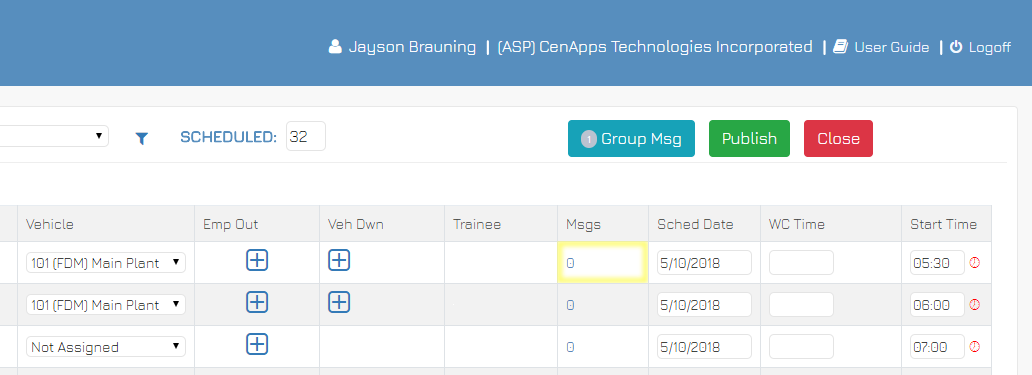Click red clock icon next to 06:00
Viewport: 1032px width, 375px height.
pos(975,305)
